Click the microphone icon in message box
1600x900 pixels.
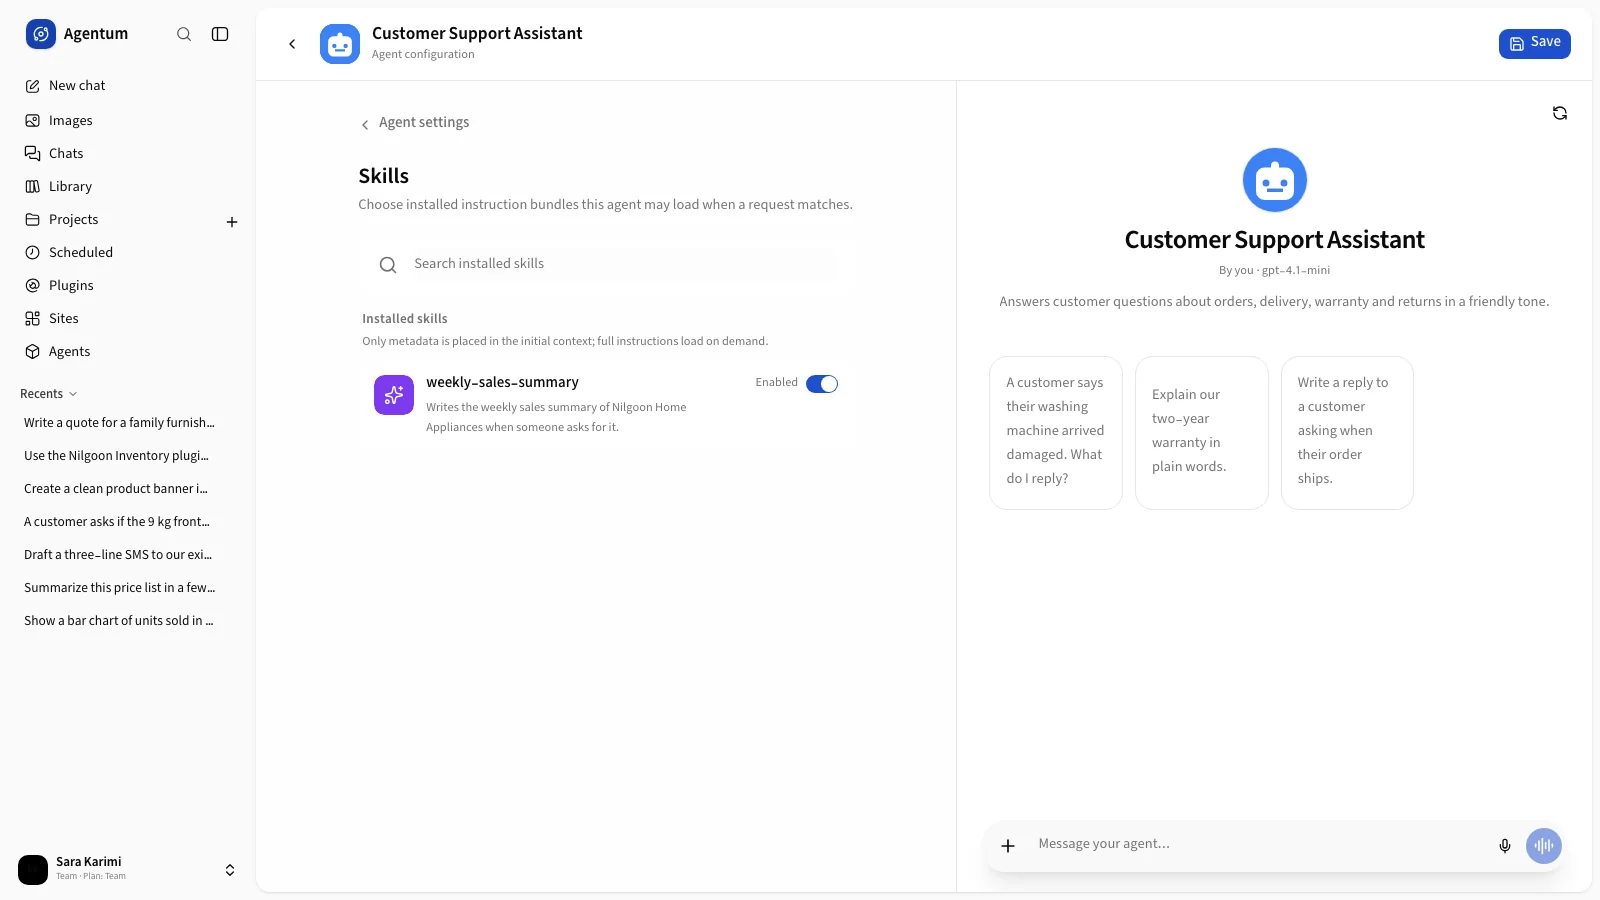pos(1505,846)
